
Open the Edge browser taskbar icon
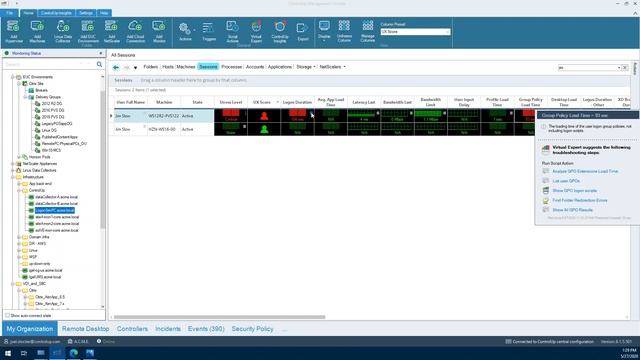click(x=73, y=353)
